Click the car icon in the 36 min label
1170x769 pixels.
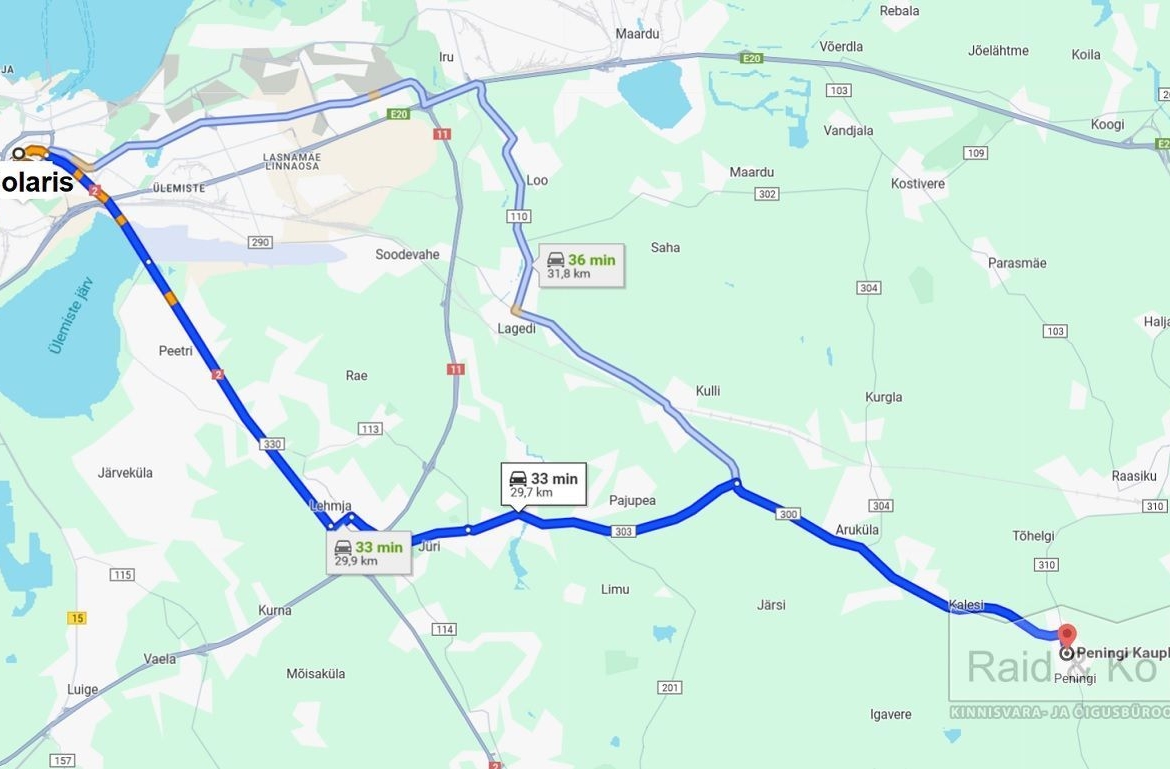click(556, 260)
